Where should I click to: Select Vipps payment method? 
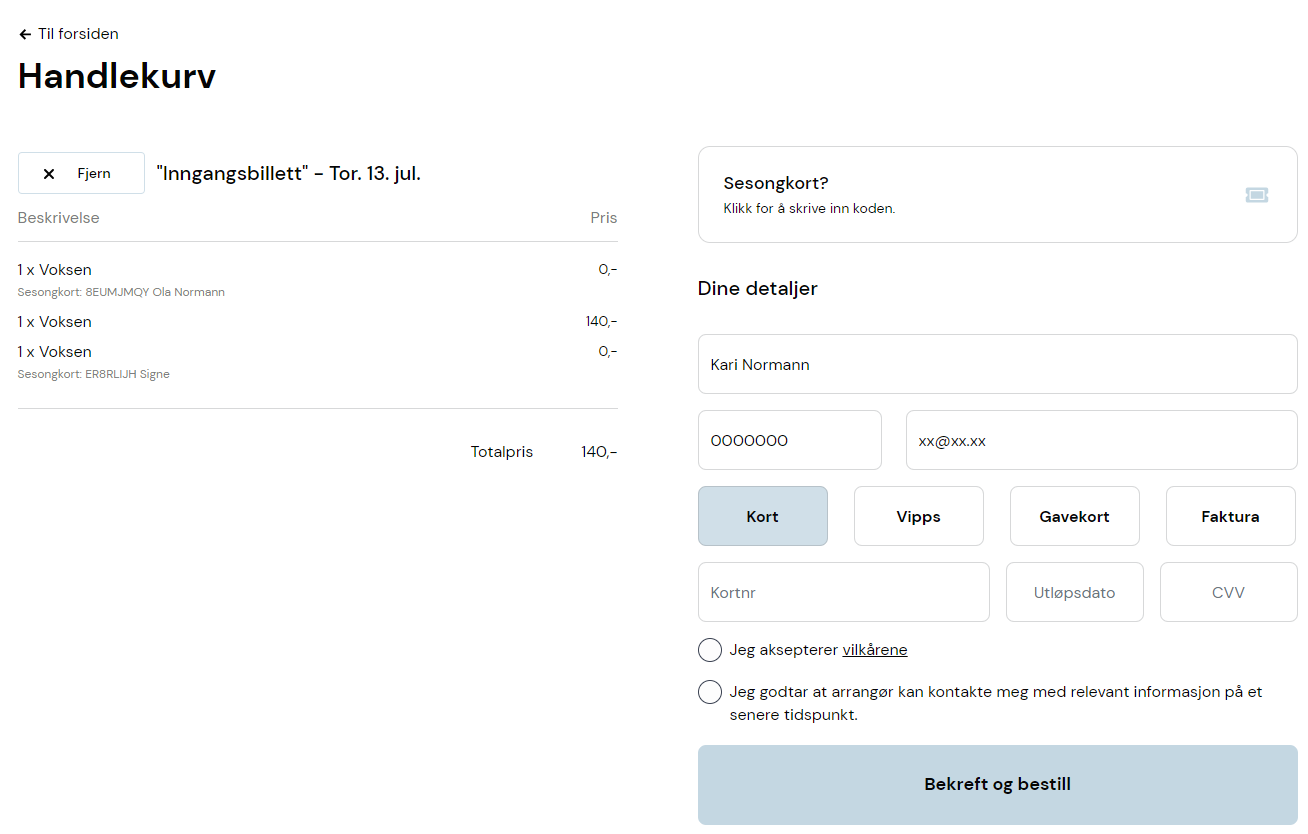(919, 516)
